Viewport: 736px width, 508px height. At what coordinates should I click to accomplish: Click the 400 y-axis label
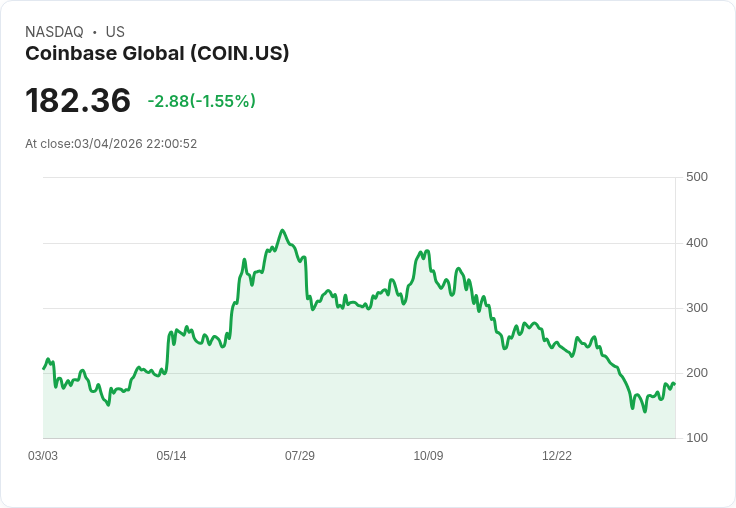697,243
